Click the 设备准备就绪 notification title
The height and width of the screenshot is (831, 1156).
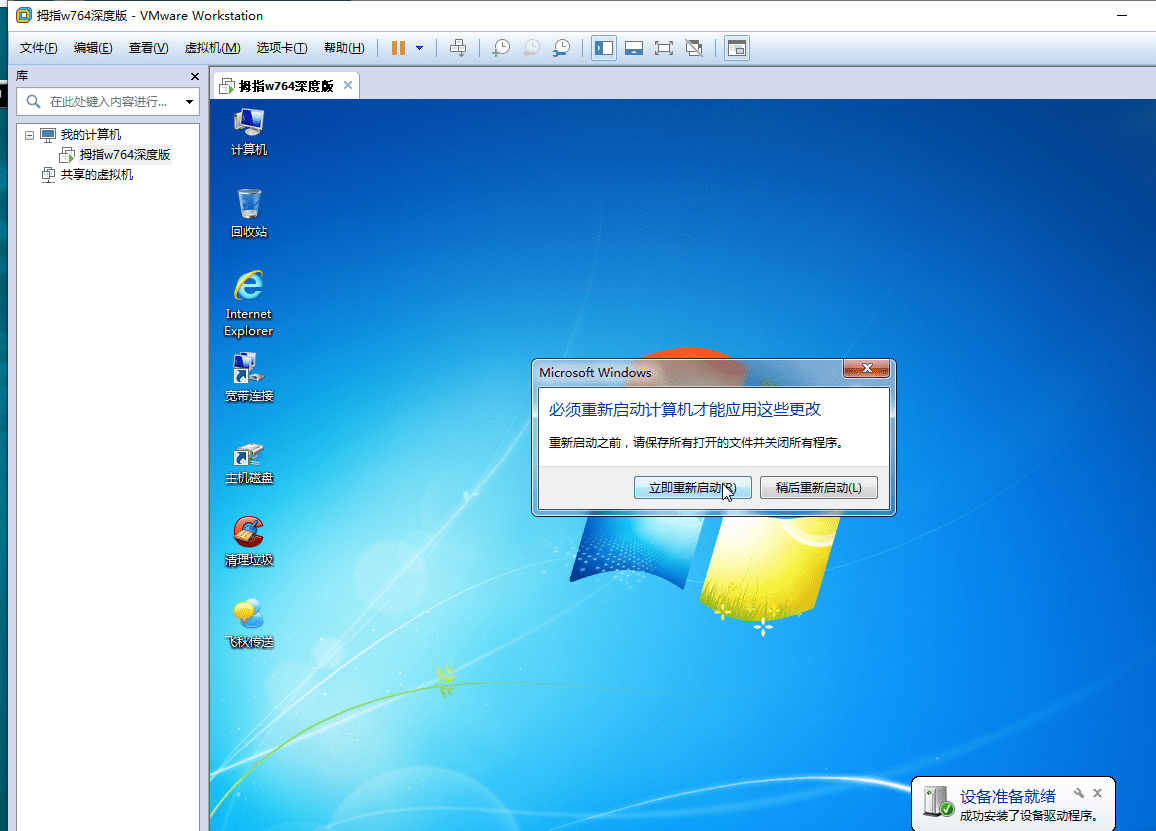[1007, 796]
